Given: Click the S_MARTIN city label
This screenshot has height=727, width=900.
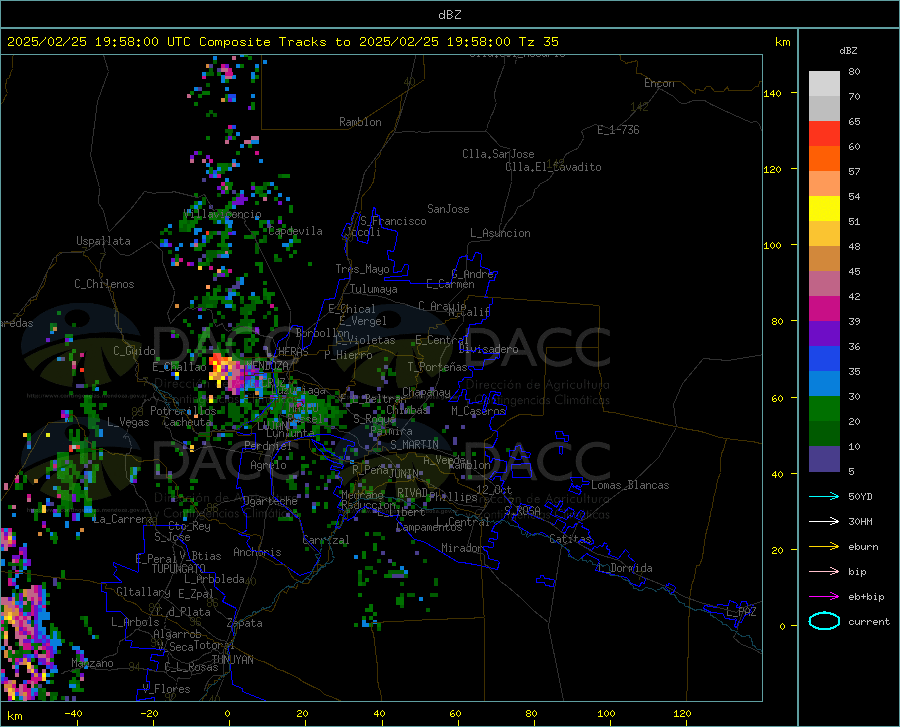Looking at the screenshot, I should coord(414,445).
